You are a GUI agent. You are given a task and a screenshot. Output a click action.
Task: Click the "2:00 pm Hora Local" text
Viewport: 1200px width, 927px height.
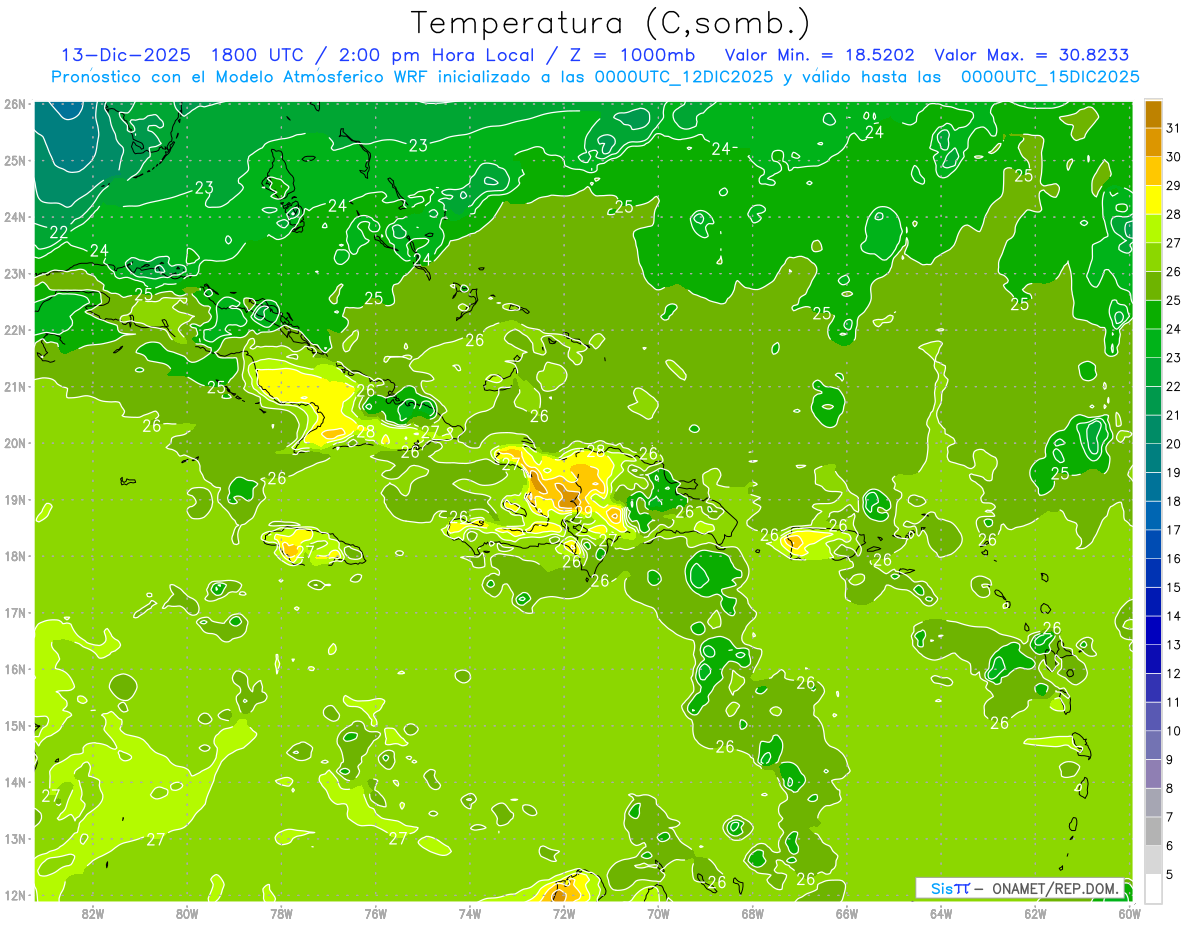pyautogui.click(x=436, y=56)
